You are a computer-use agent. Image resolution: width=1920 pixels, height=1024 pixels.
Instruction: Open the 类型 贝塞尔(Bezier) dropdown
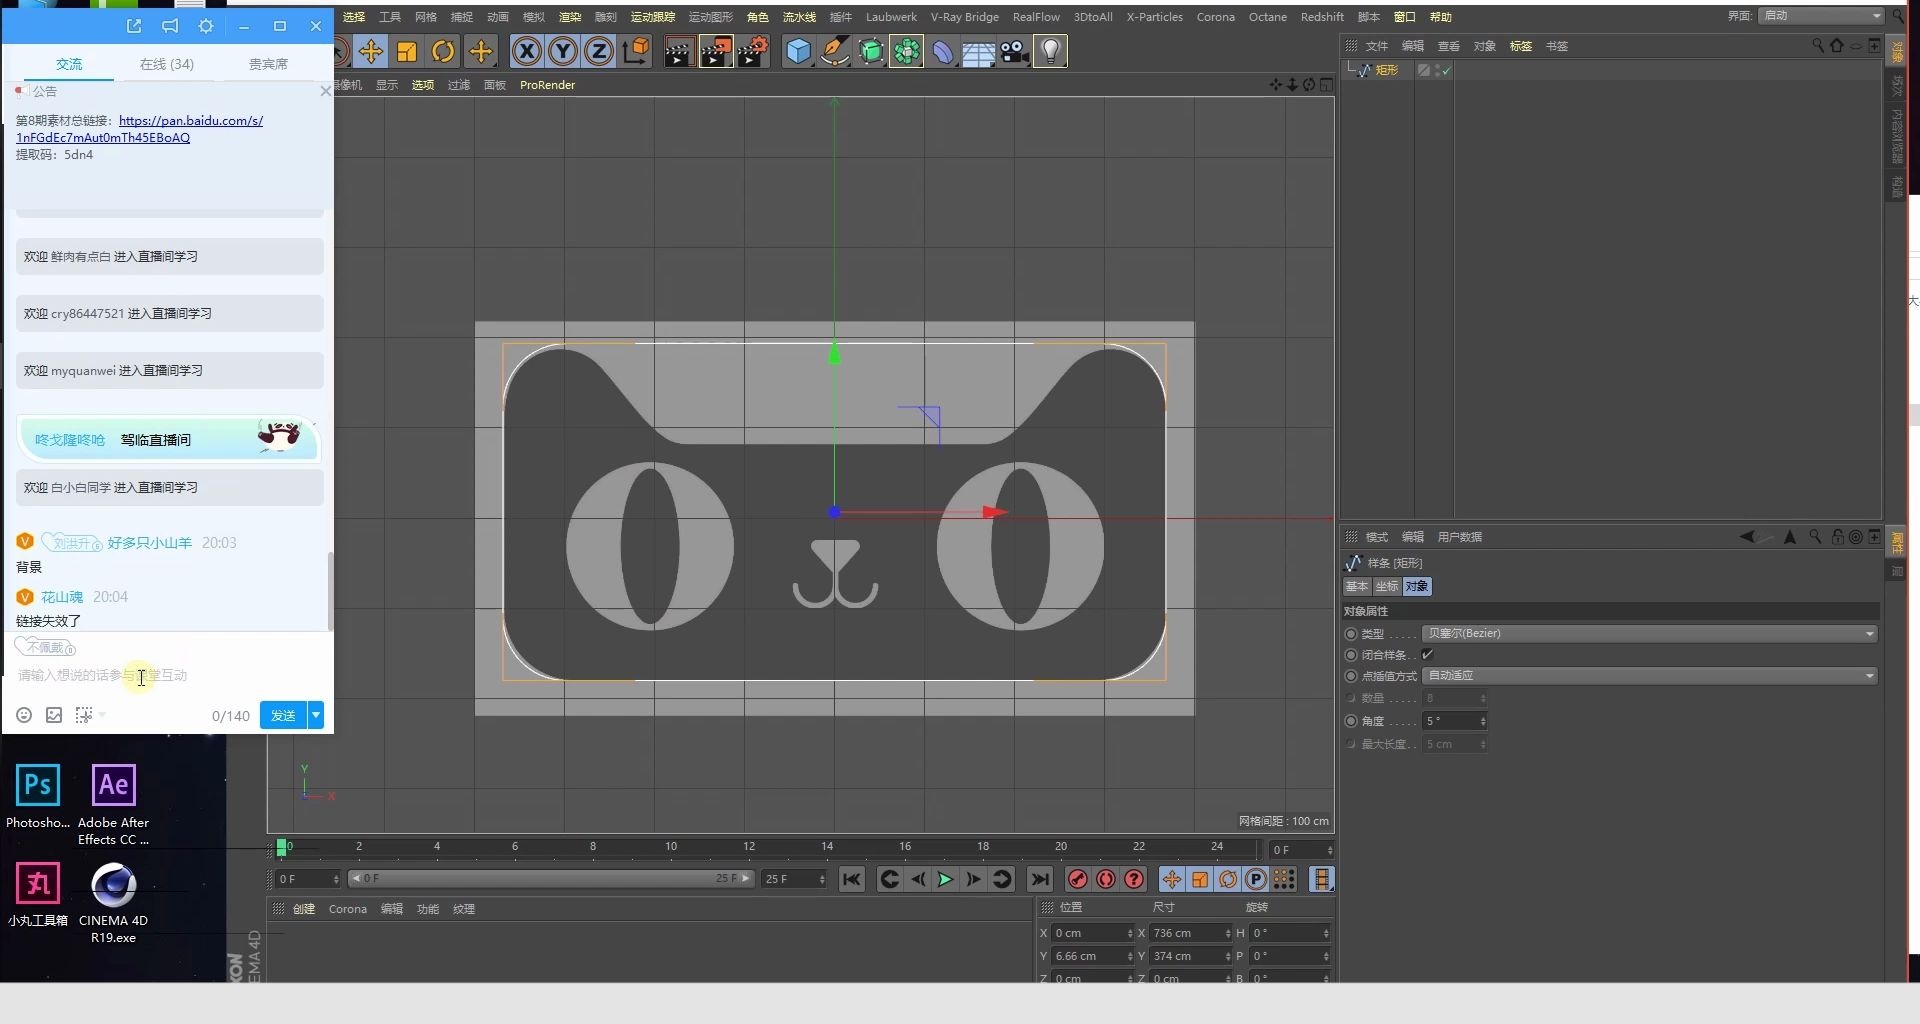coord(1650,633)
